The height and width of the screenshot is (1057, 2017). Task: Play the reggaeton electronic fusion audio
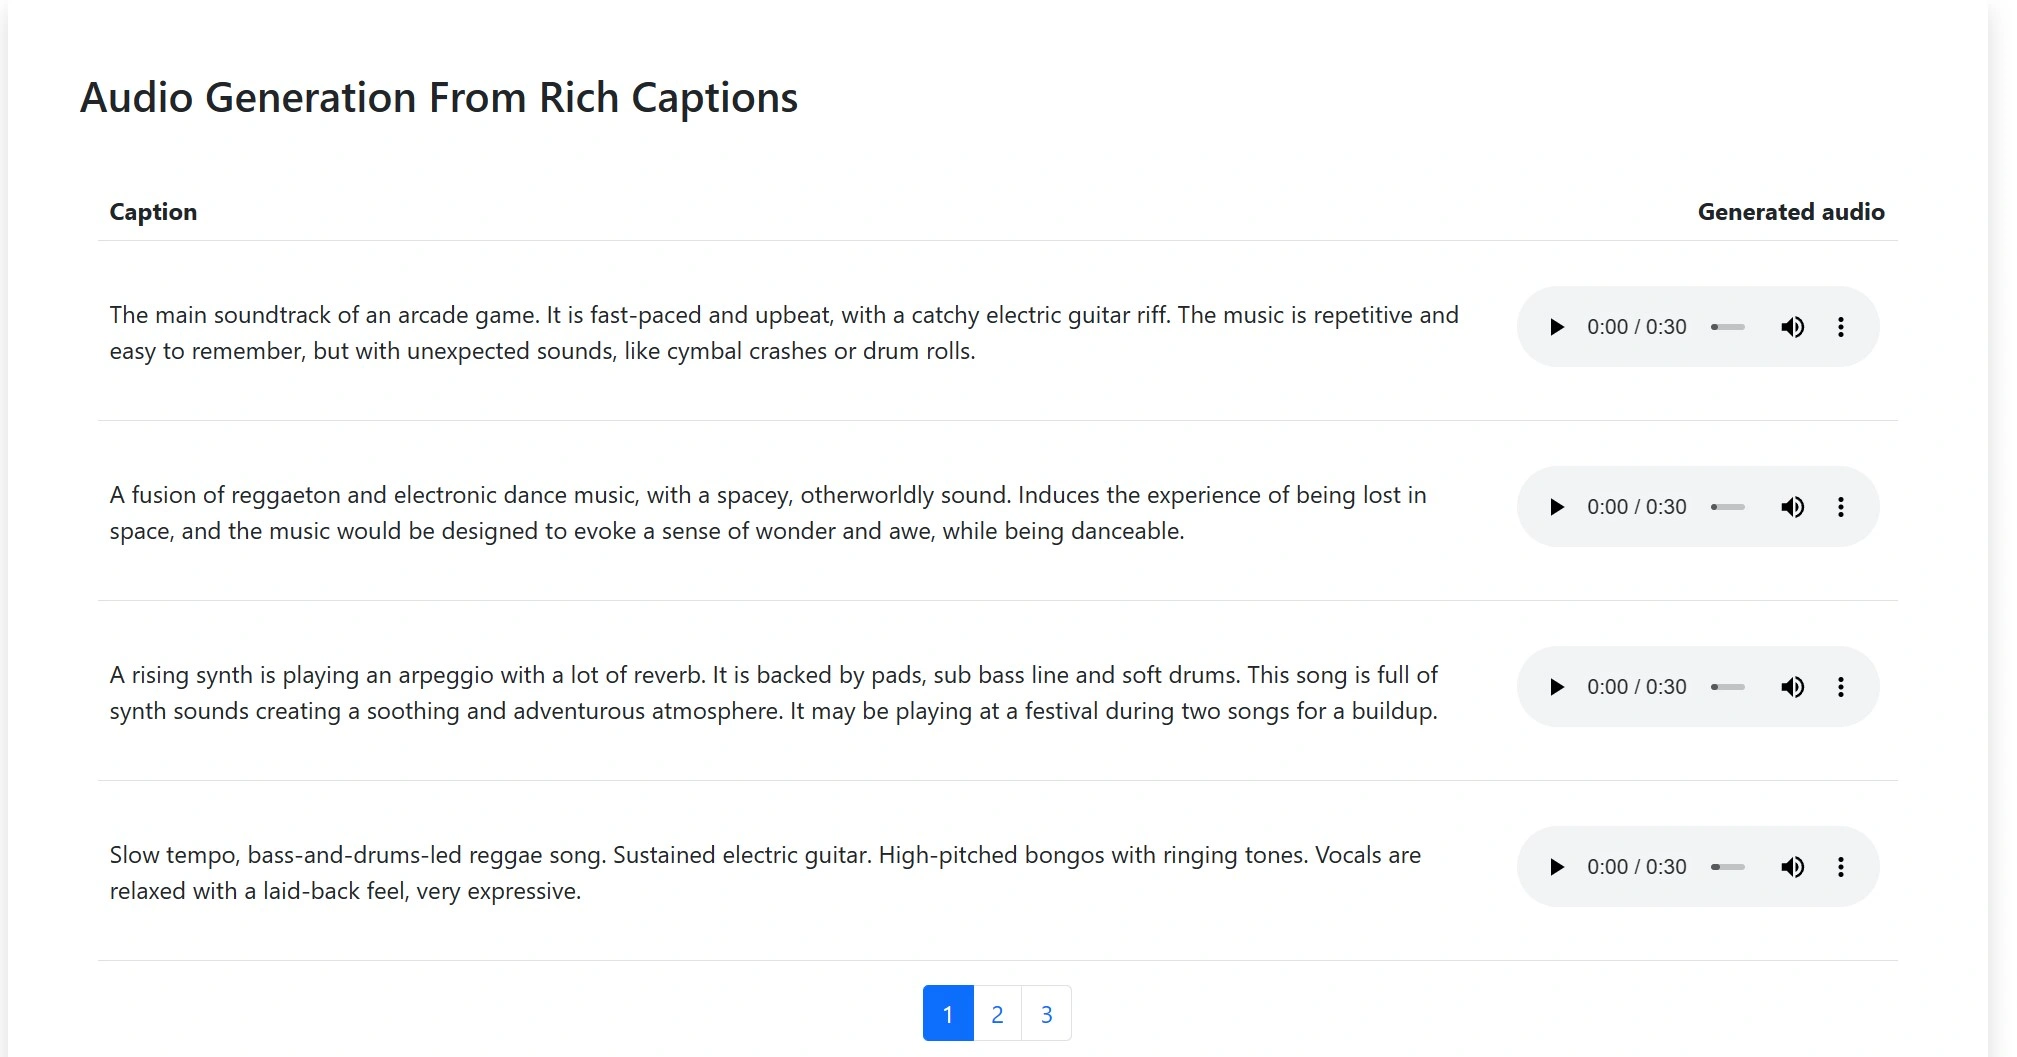[x=1556, y=507]
